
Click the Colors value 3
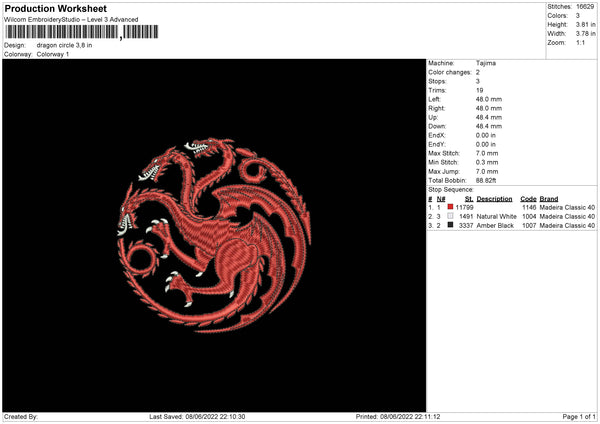click(578, 16)
